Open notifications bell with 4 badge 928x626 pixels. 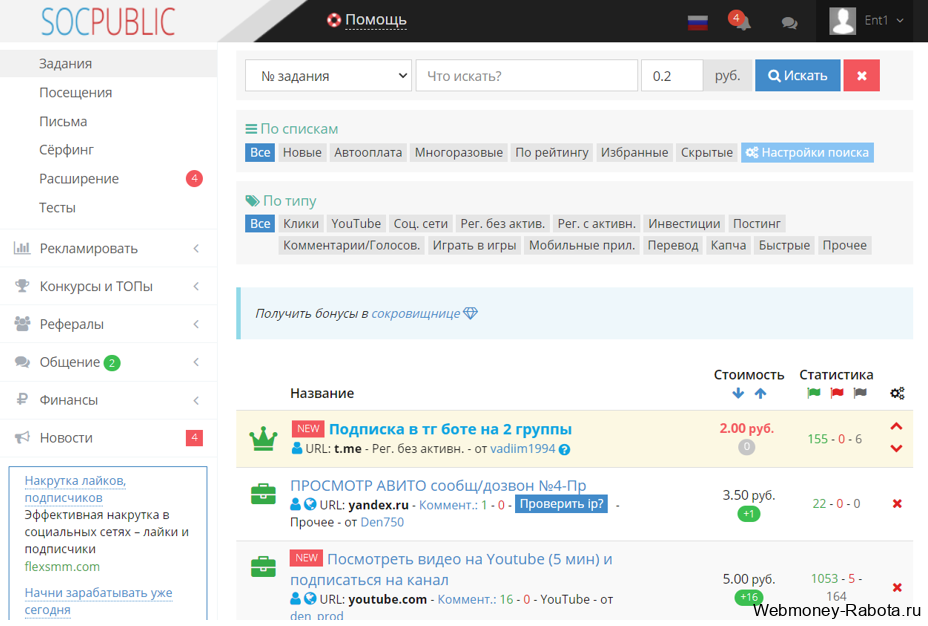(740, 21)
